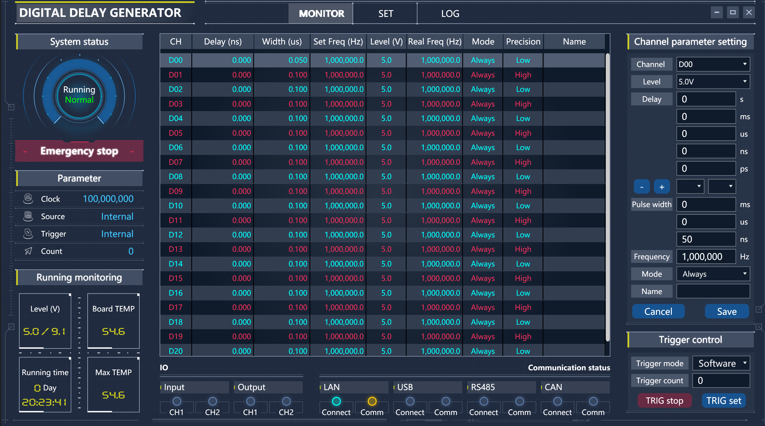Toggle the Input CH2 indicator
Screen dimensions: 765x426
[212, 401]
